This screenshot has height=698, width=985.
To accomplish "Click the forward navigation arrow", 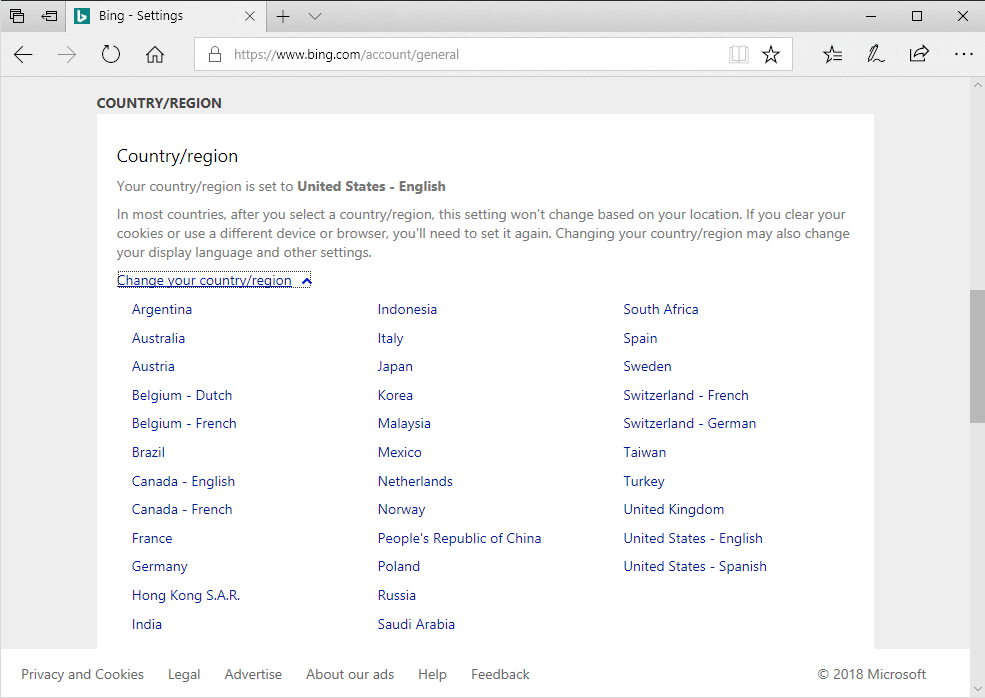I will (67, 55).
